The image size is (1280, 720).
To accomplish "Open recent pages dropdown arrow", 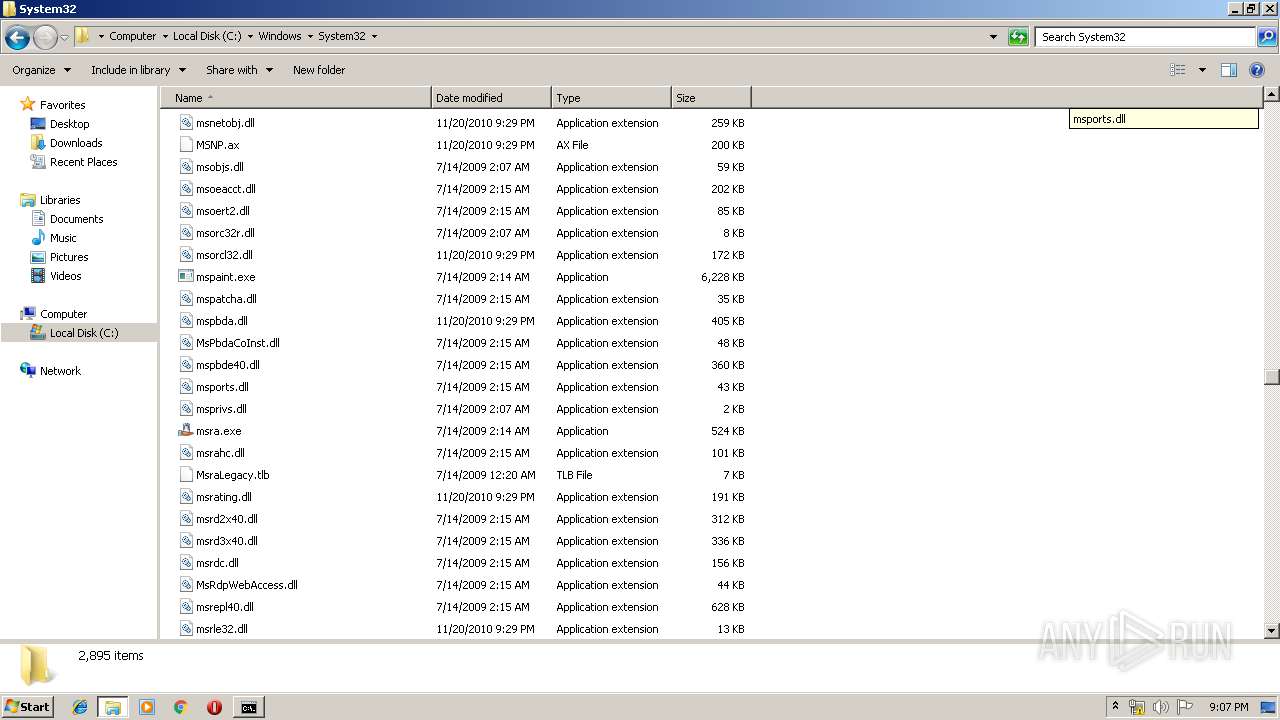I will 65,38.
